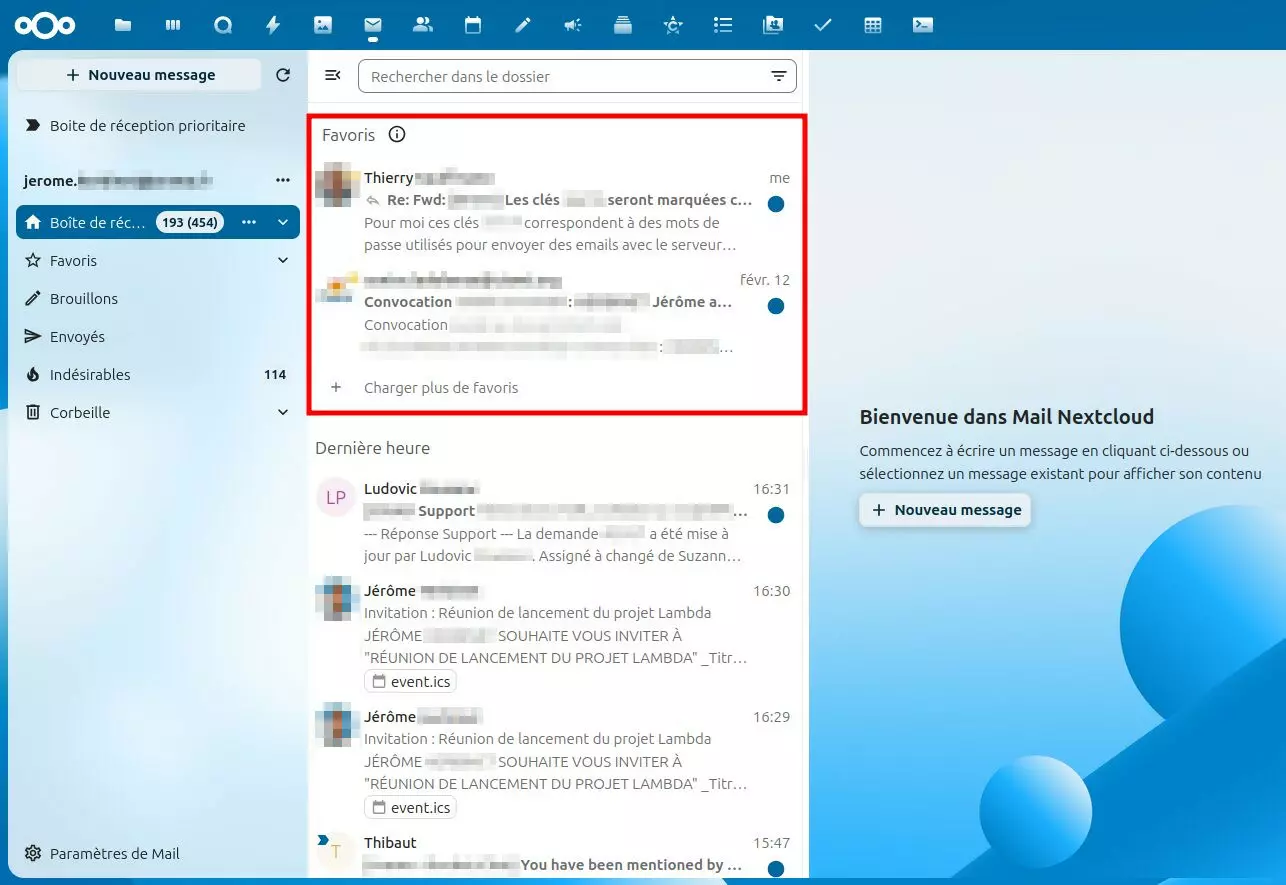The image size is (1286, 885).
Task: Open the Contacts app icon
Action: tap(423, 25)
